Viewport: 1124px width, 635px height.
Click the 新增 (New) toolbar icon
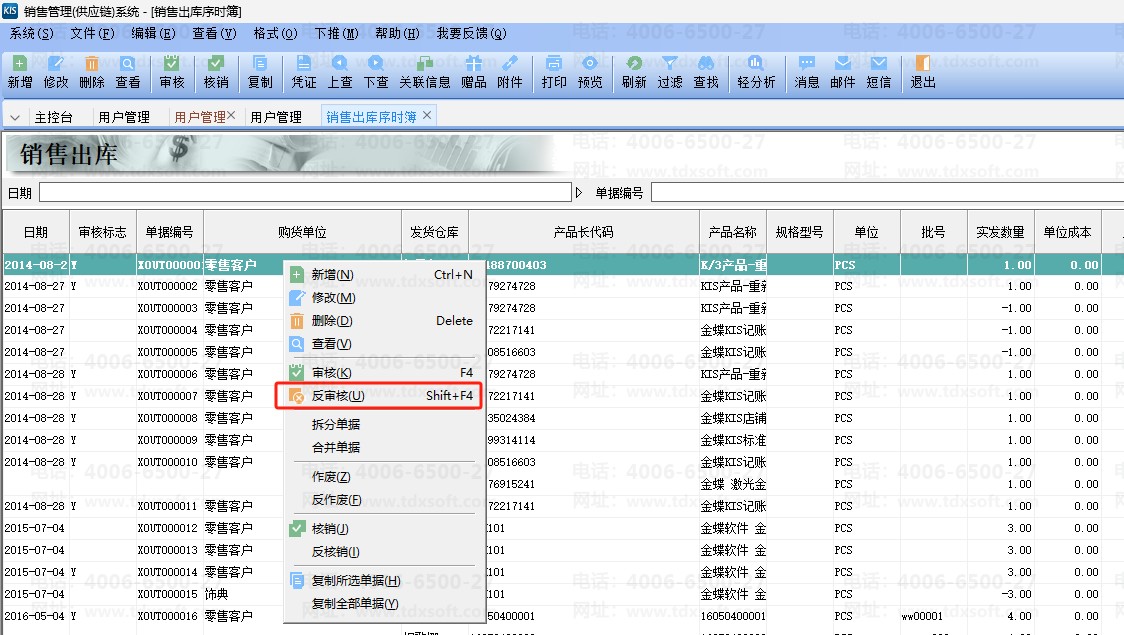tap(20, 71)
